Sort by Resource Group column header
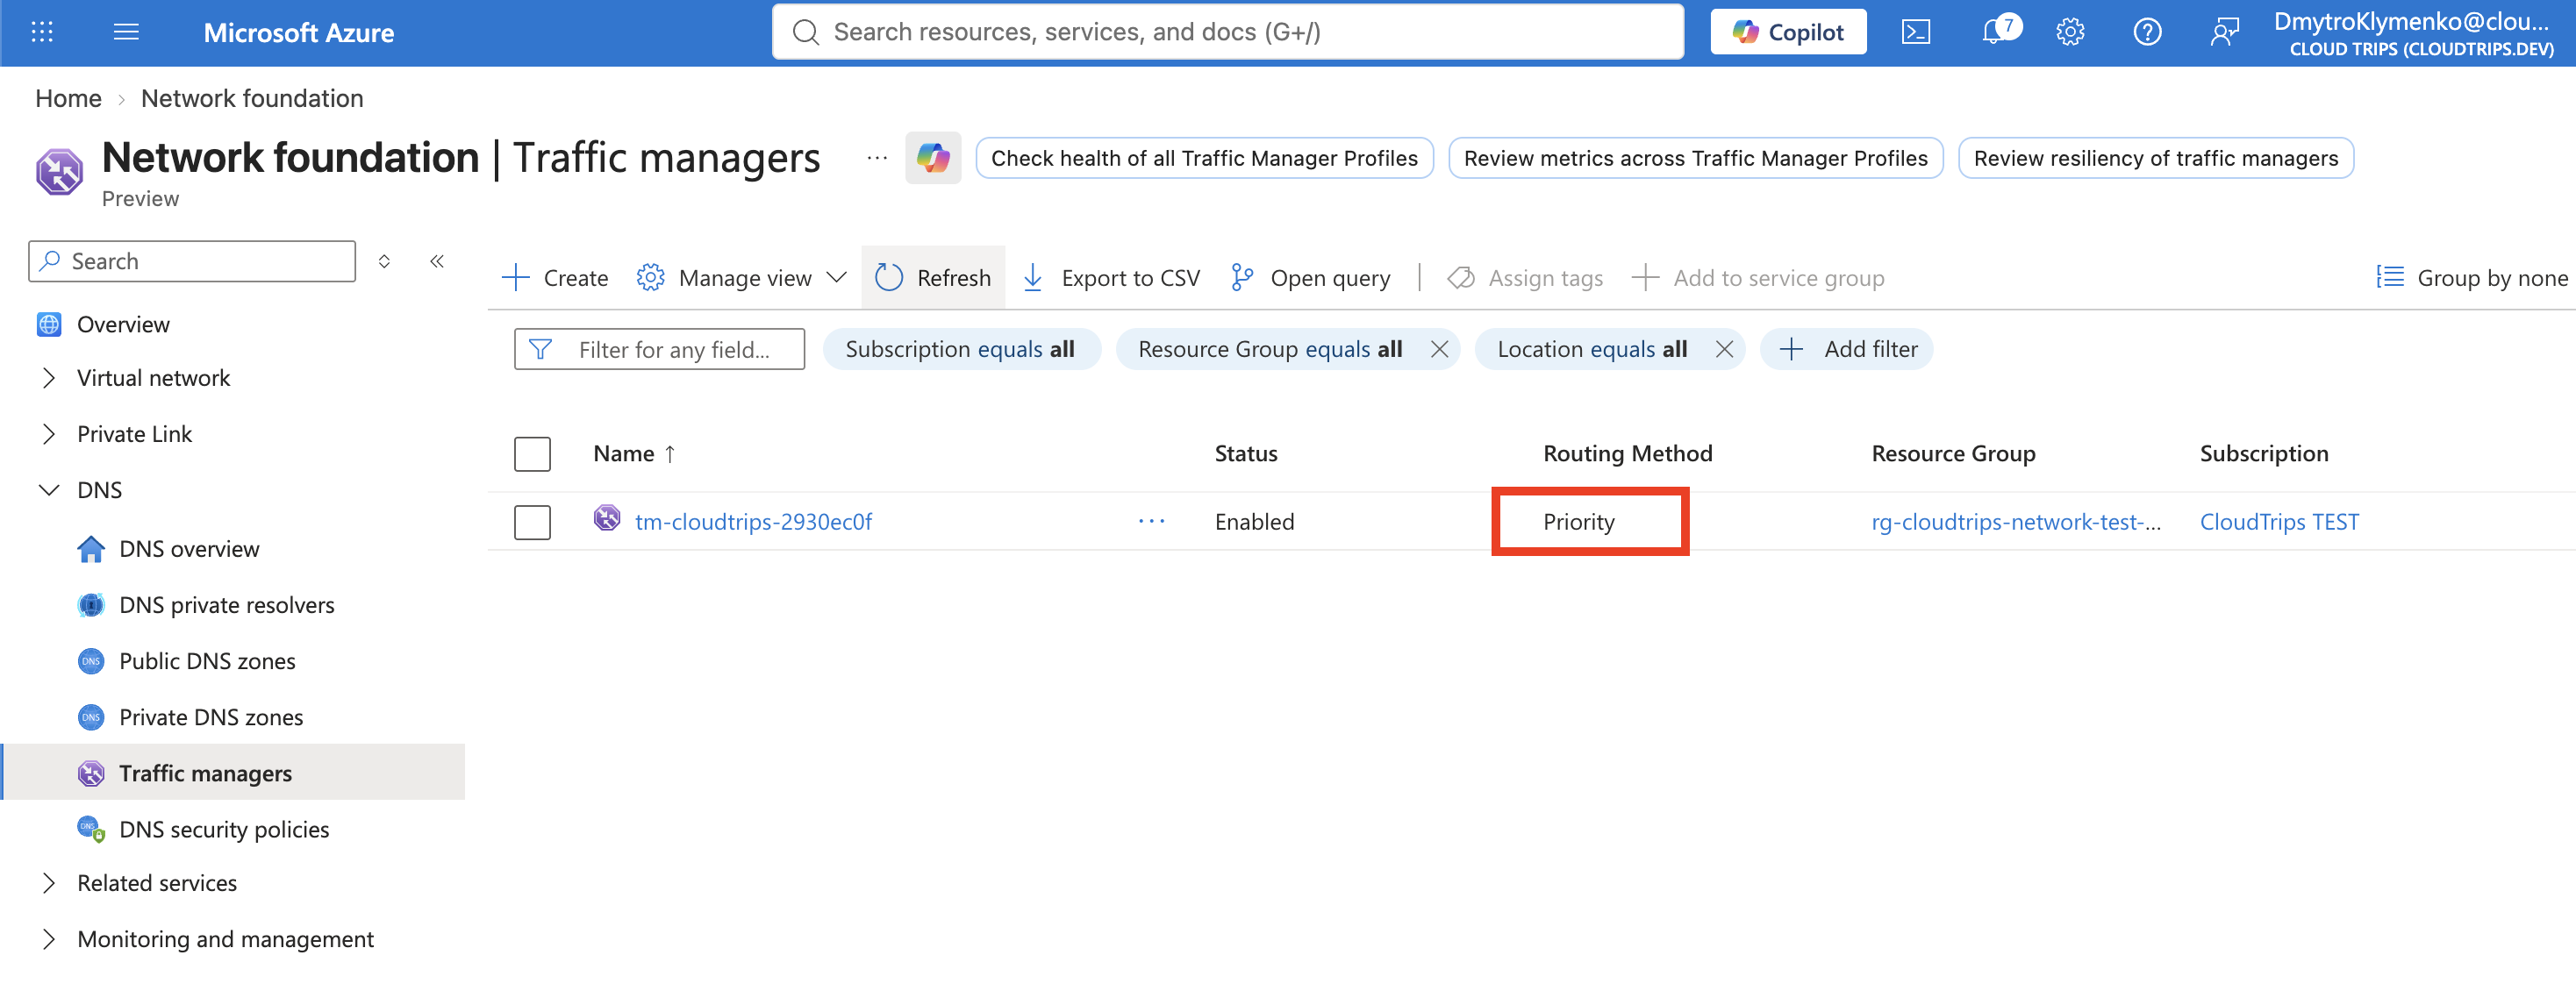The height and width of the screenshot is (1005, 2576). 1953,454
